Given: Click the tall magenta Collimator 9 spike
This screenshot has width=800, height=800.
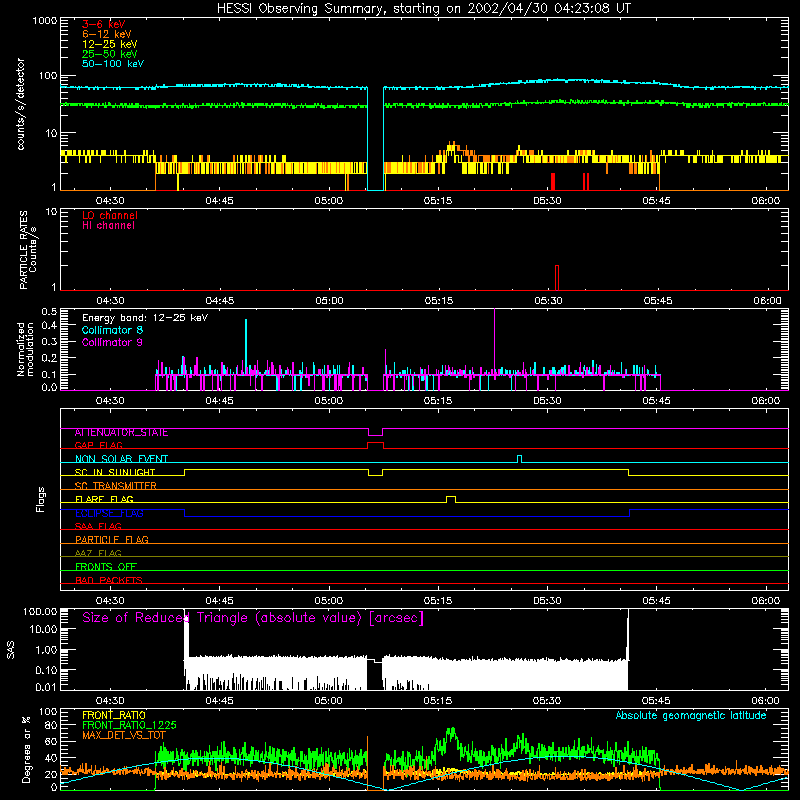Looking at the screenshot, I should tap(494, 342).
